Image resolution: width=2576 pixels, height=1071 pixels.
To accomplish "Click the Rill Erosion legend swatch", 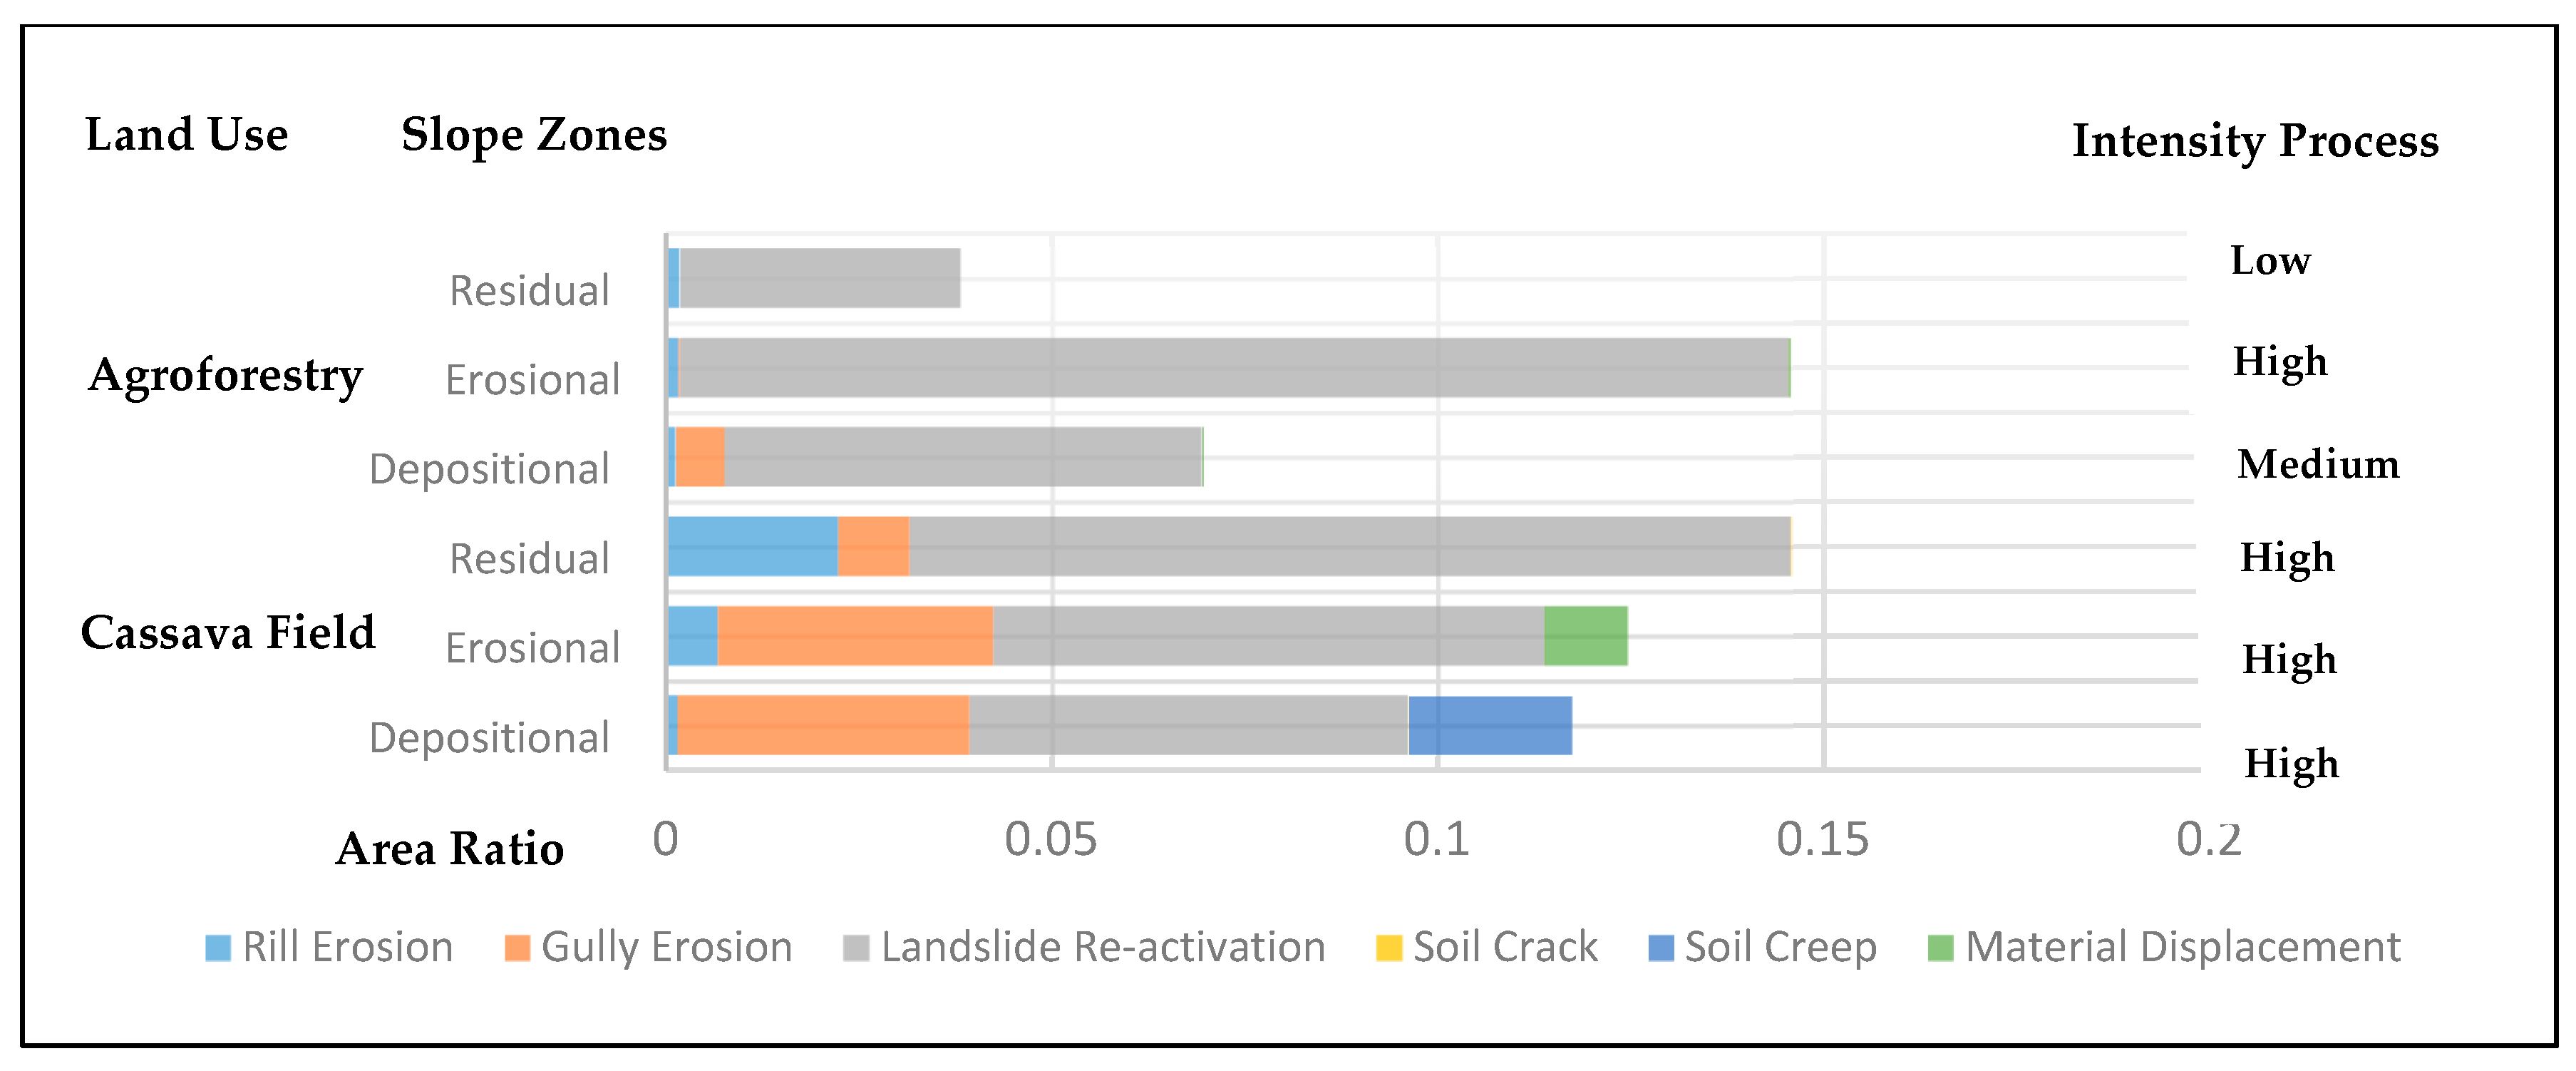I will (x=218, y=948).
